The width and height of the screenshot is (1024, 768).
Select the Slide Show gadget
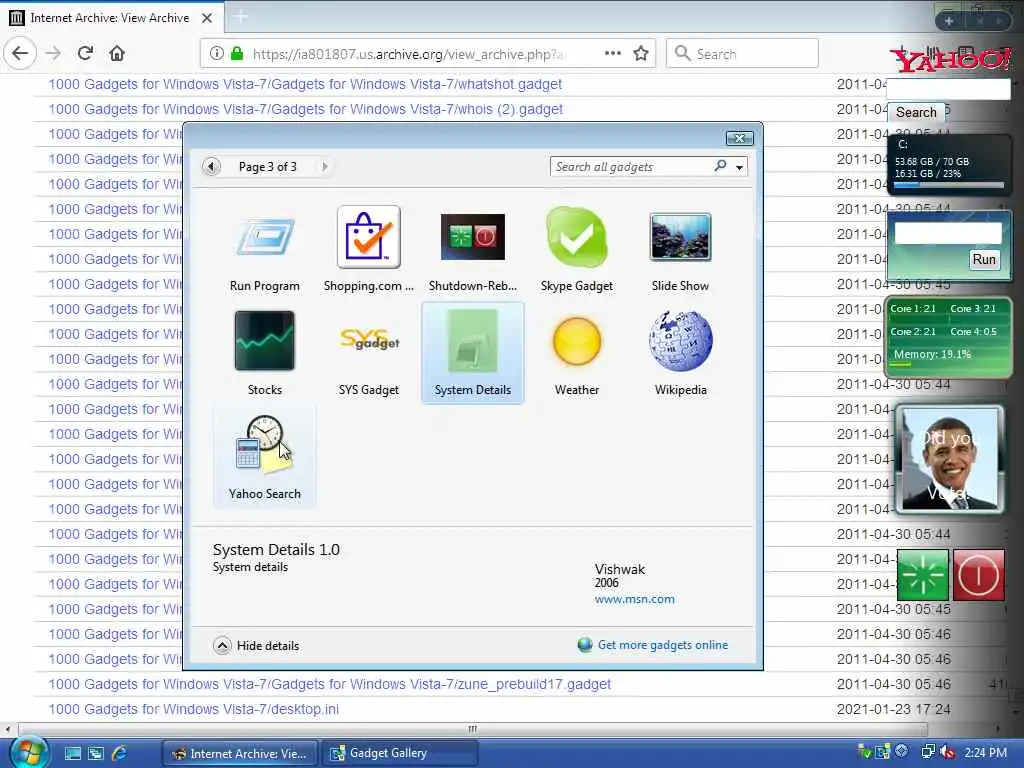point(680,237)
